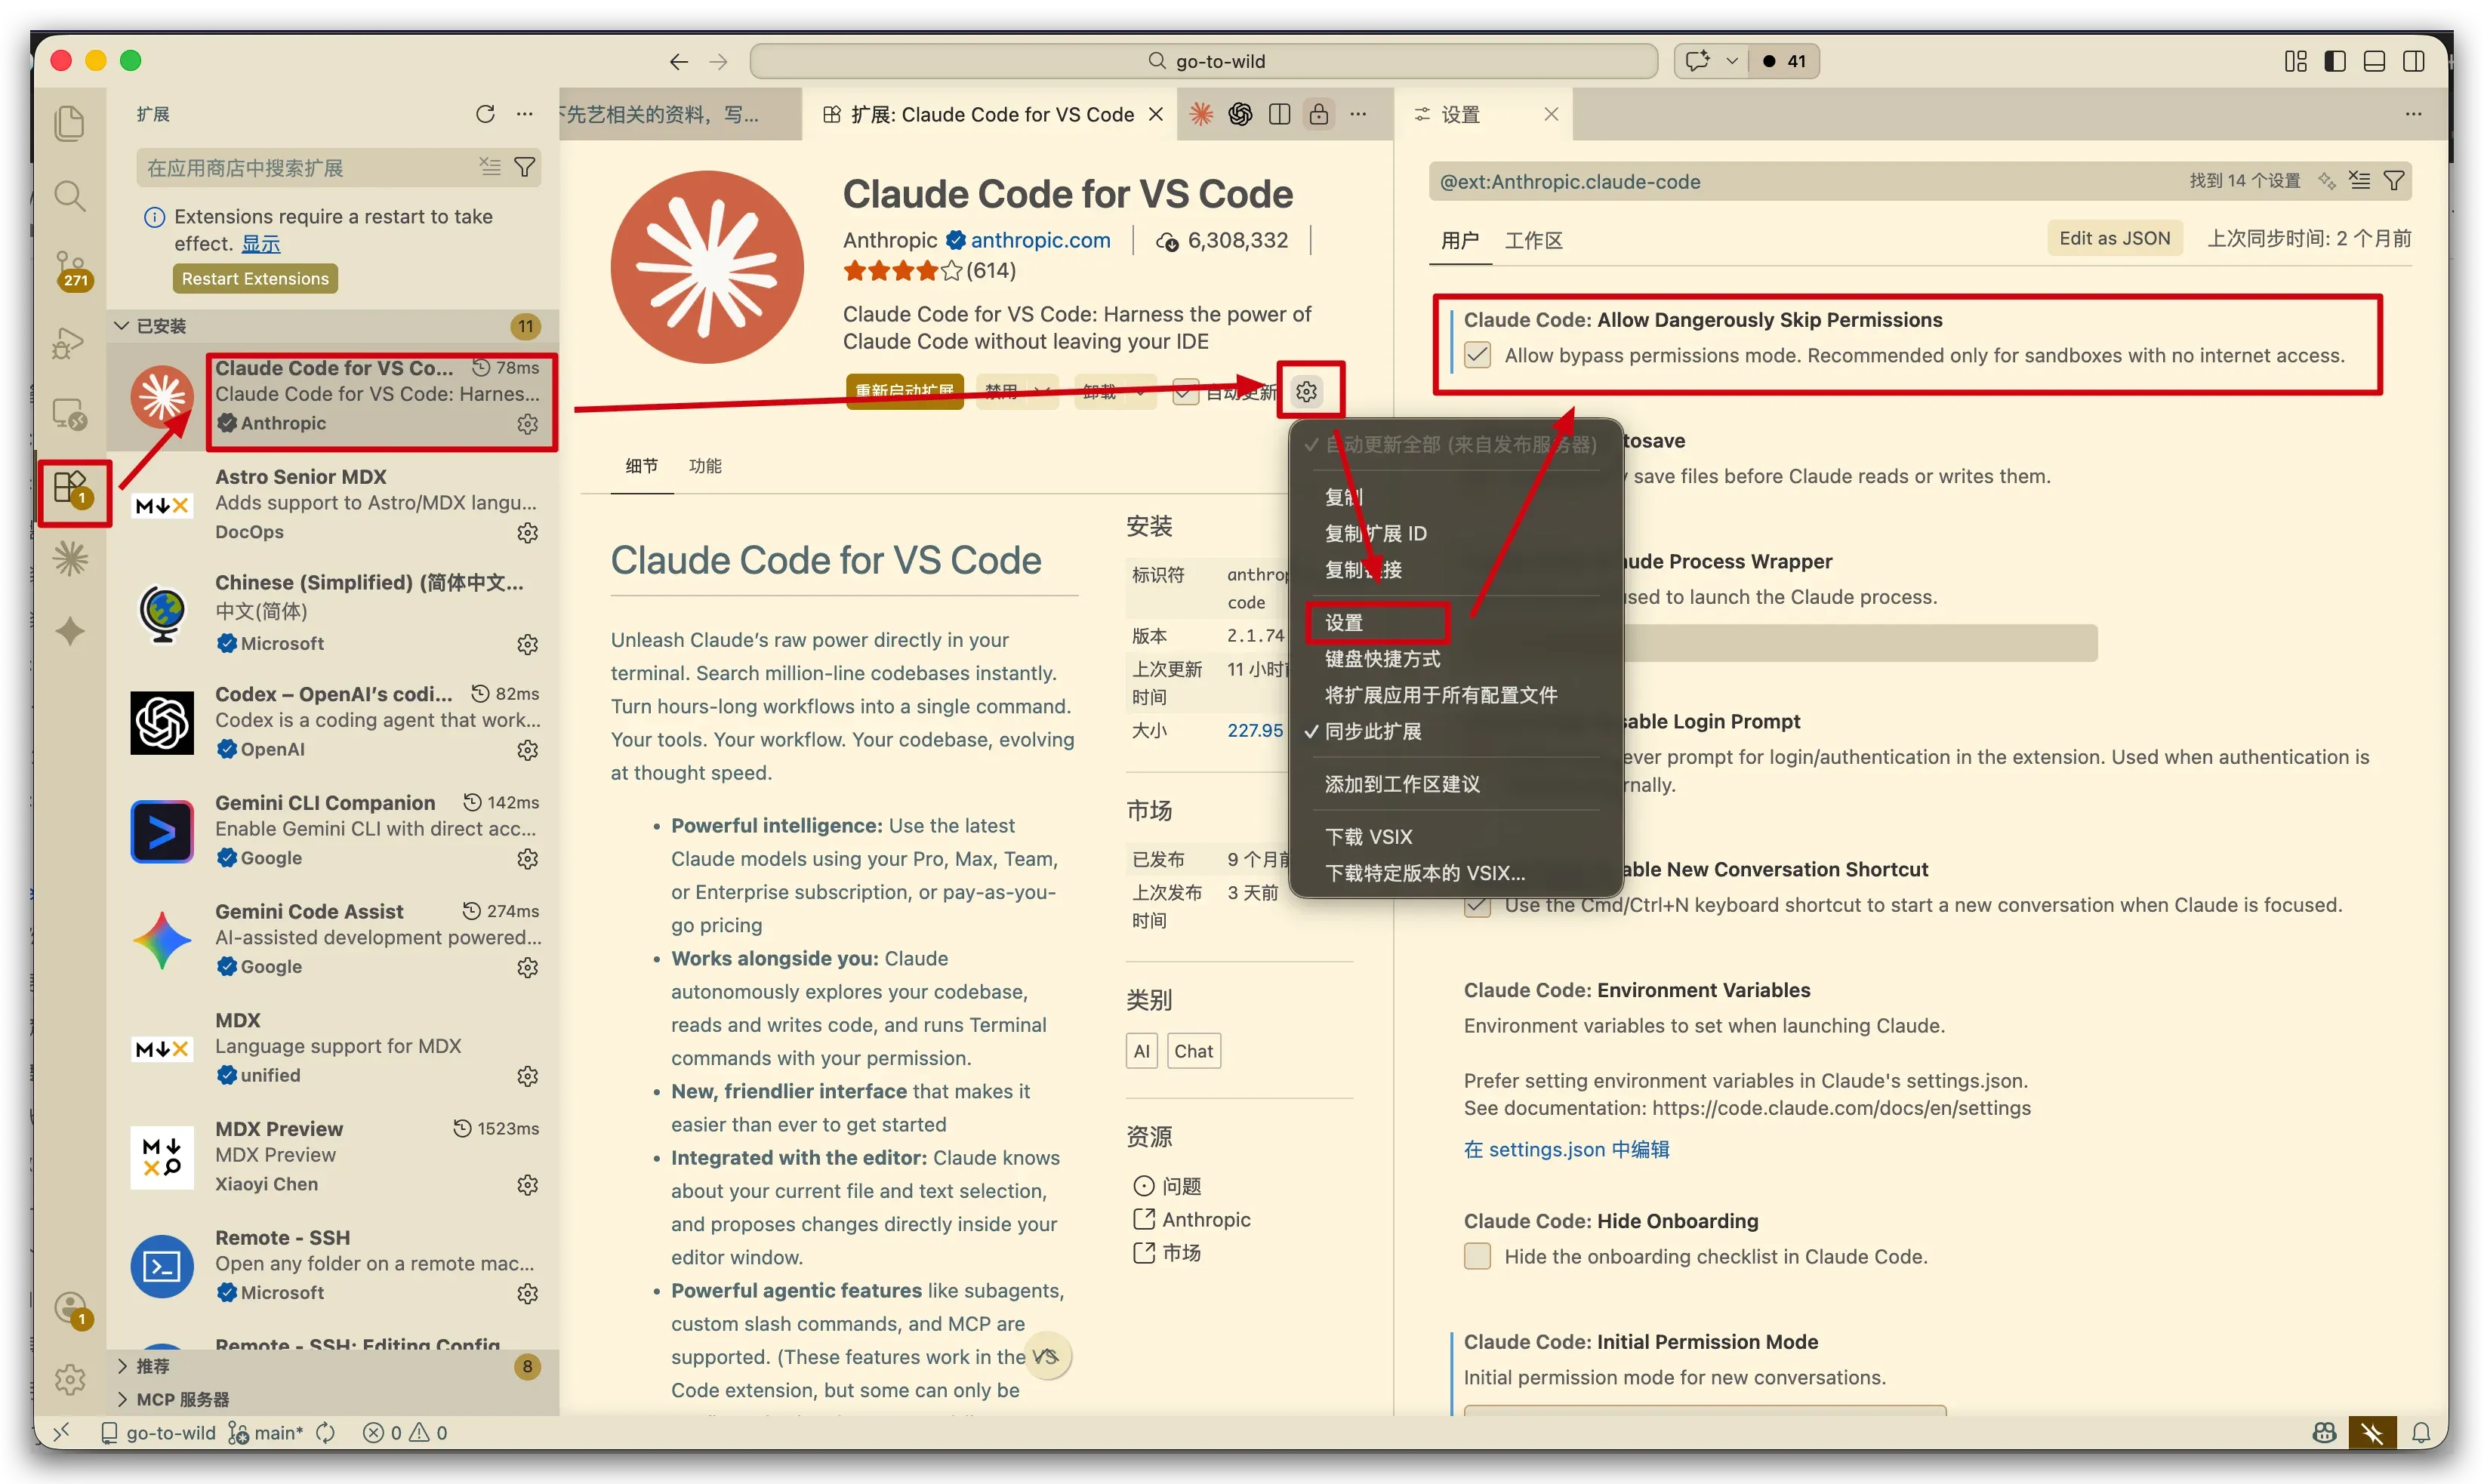This screenshot has width=2484, height=1484.
Task: Open manage gear for Codex extension row
Action: (527, 750)
